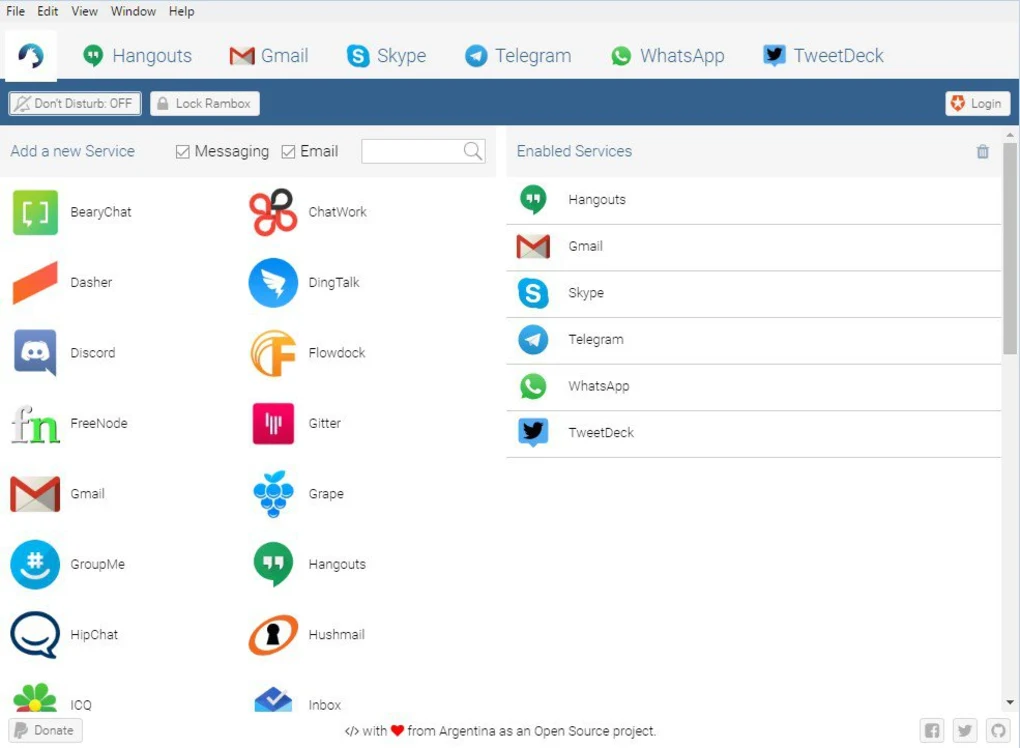1020x748 pixels.
Task: Add the DingTalk service via its icon
Action: tap(273, 283)
